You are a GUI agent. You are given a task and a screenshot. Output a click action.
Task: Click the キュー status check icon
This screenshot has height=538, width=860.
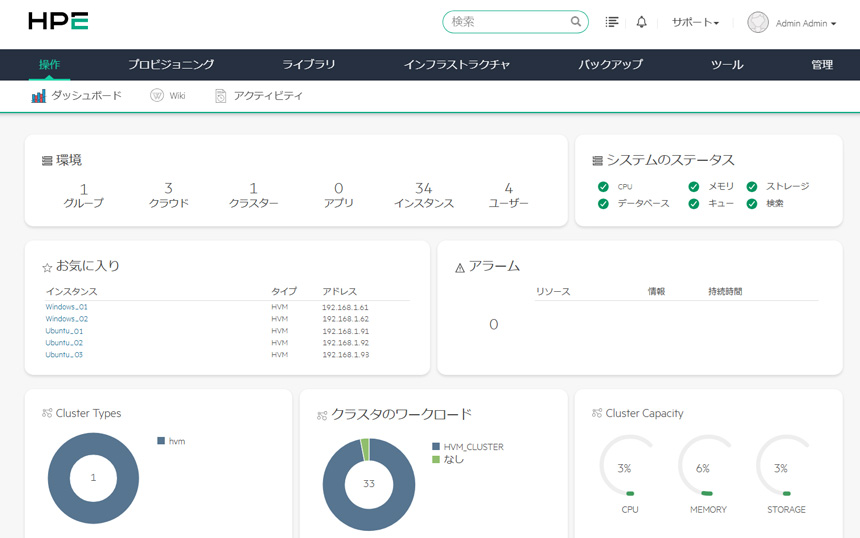[694, 204]
